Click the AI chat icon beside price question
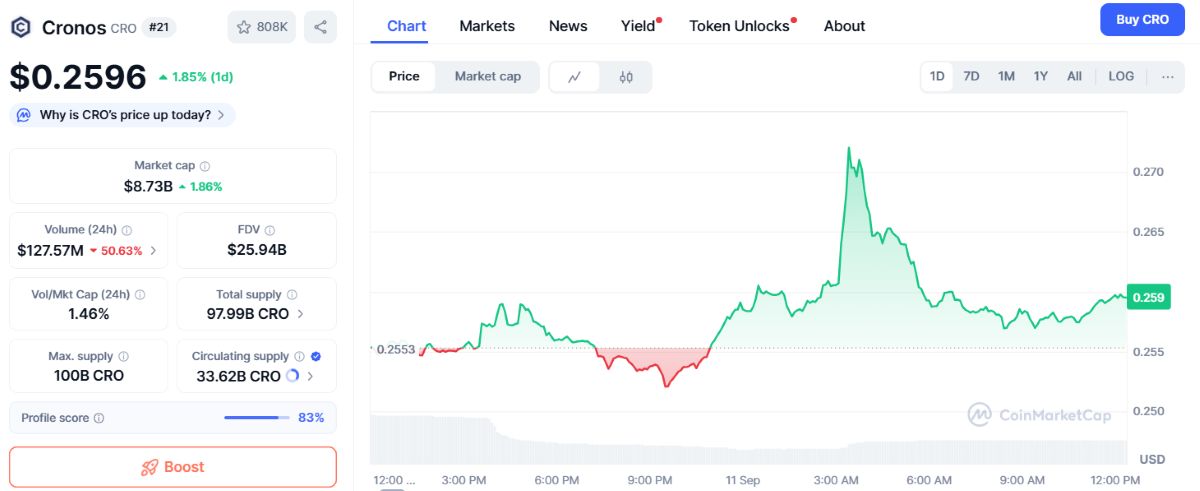 click(x=24, y=115)
